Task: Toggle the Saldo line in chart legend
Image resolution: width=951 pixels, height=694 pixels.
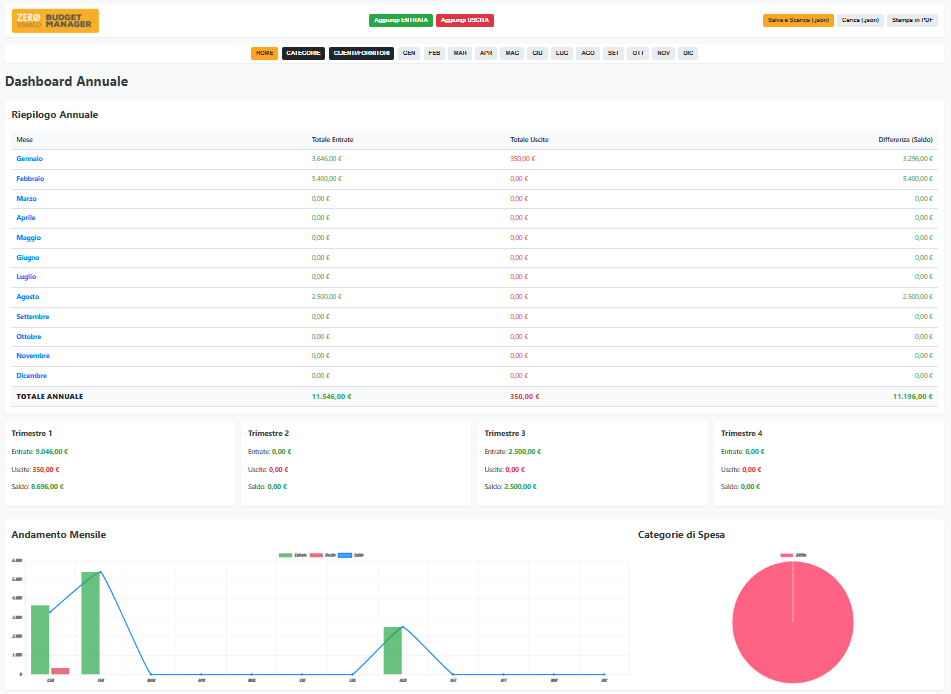Action: point(351,554)
